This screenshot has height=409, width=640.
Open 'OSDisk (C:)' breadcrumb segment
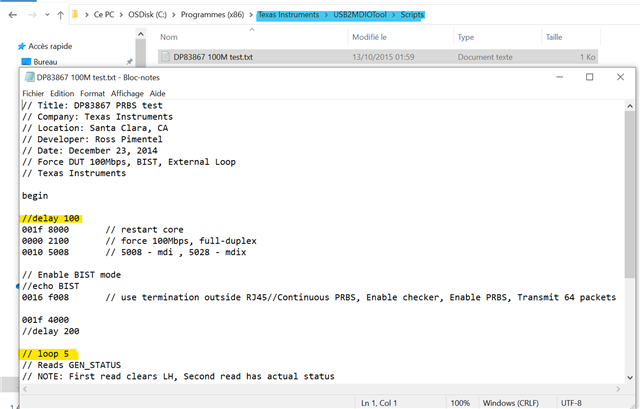[147, 15]
